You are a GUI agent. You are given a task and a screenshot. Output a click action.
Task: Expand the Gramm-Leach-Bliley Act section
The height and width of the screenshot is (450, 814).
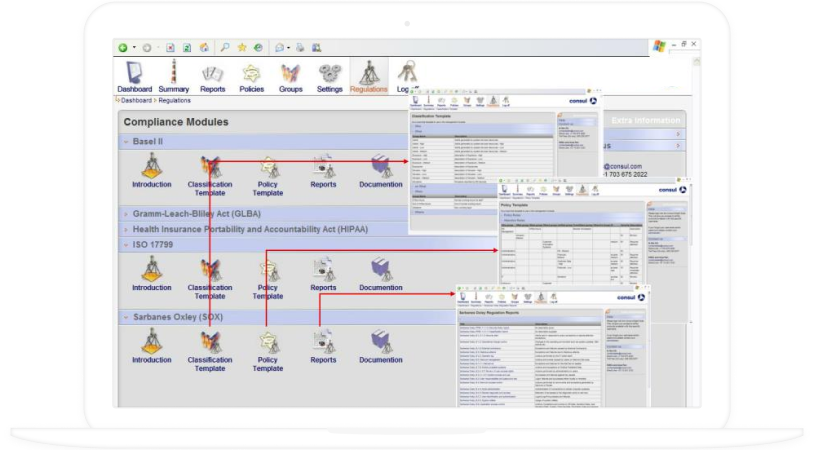(125, 213)
